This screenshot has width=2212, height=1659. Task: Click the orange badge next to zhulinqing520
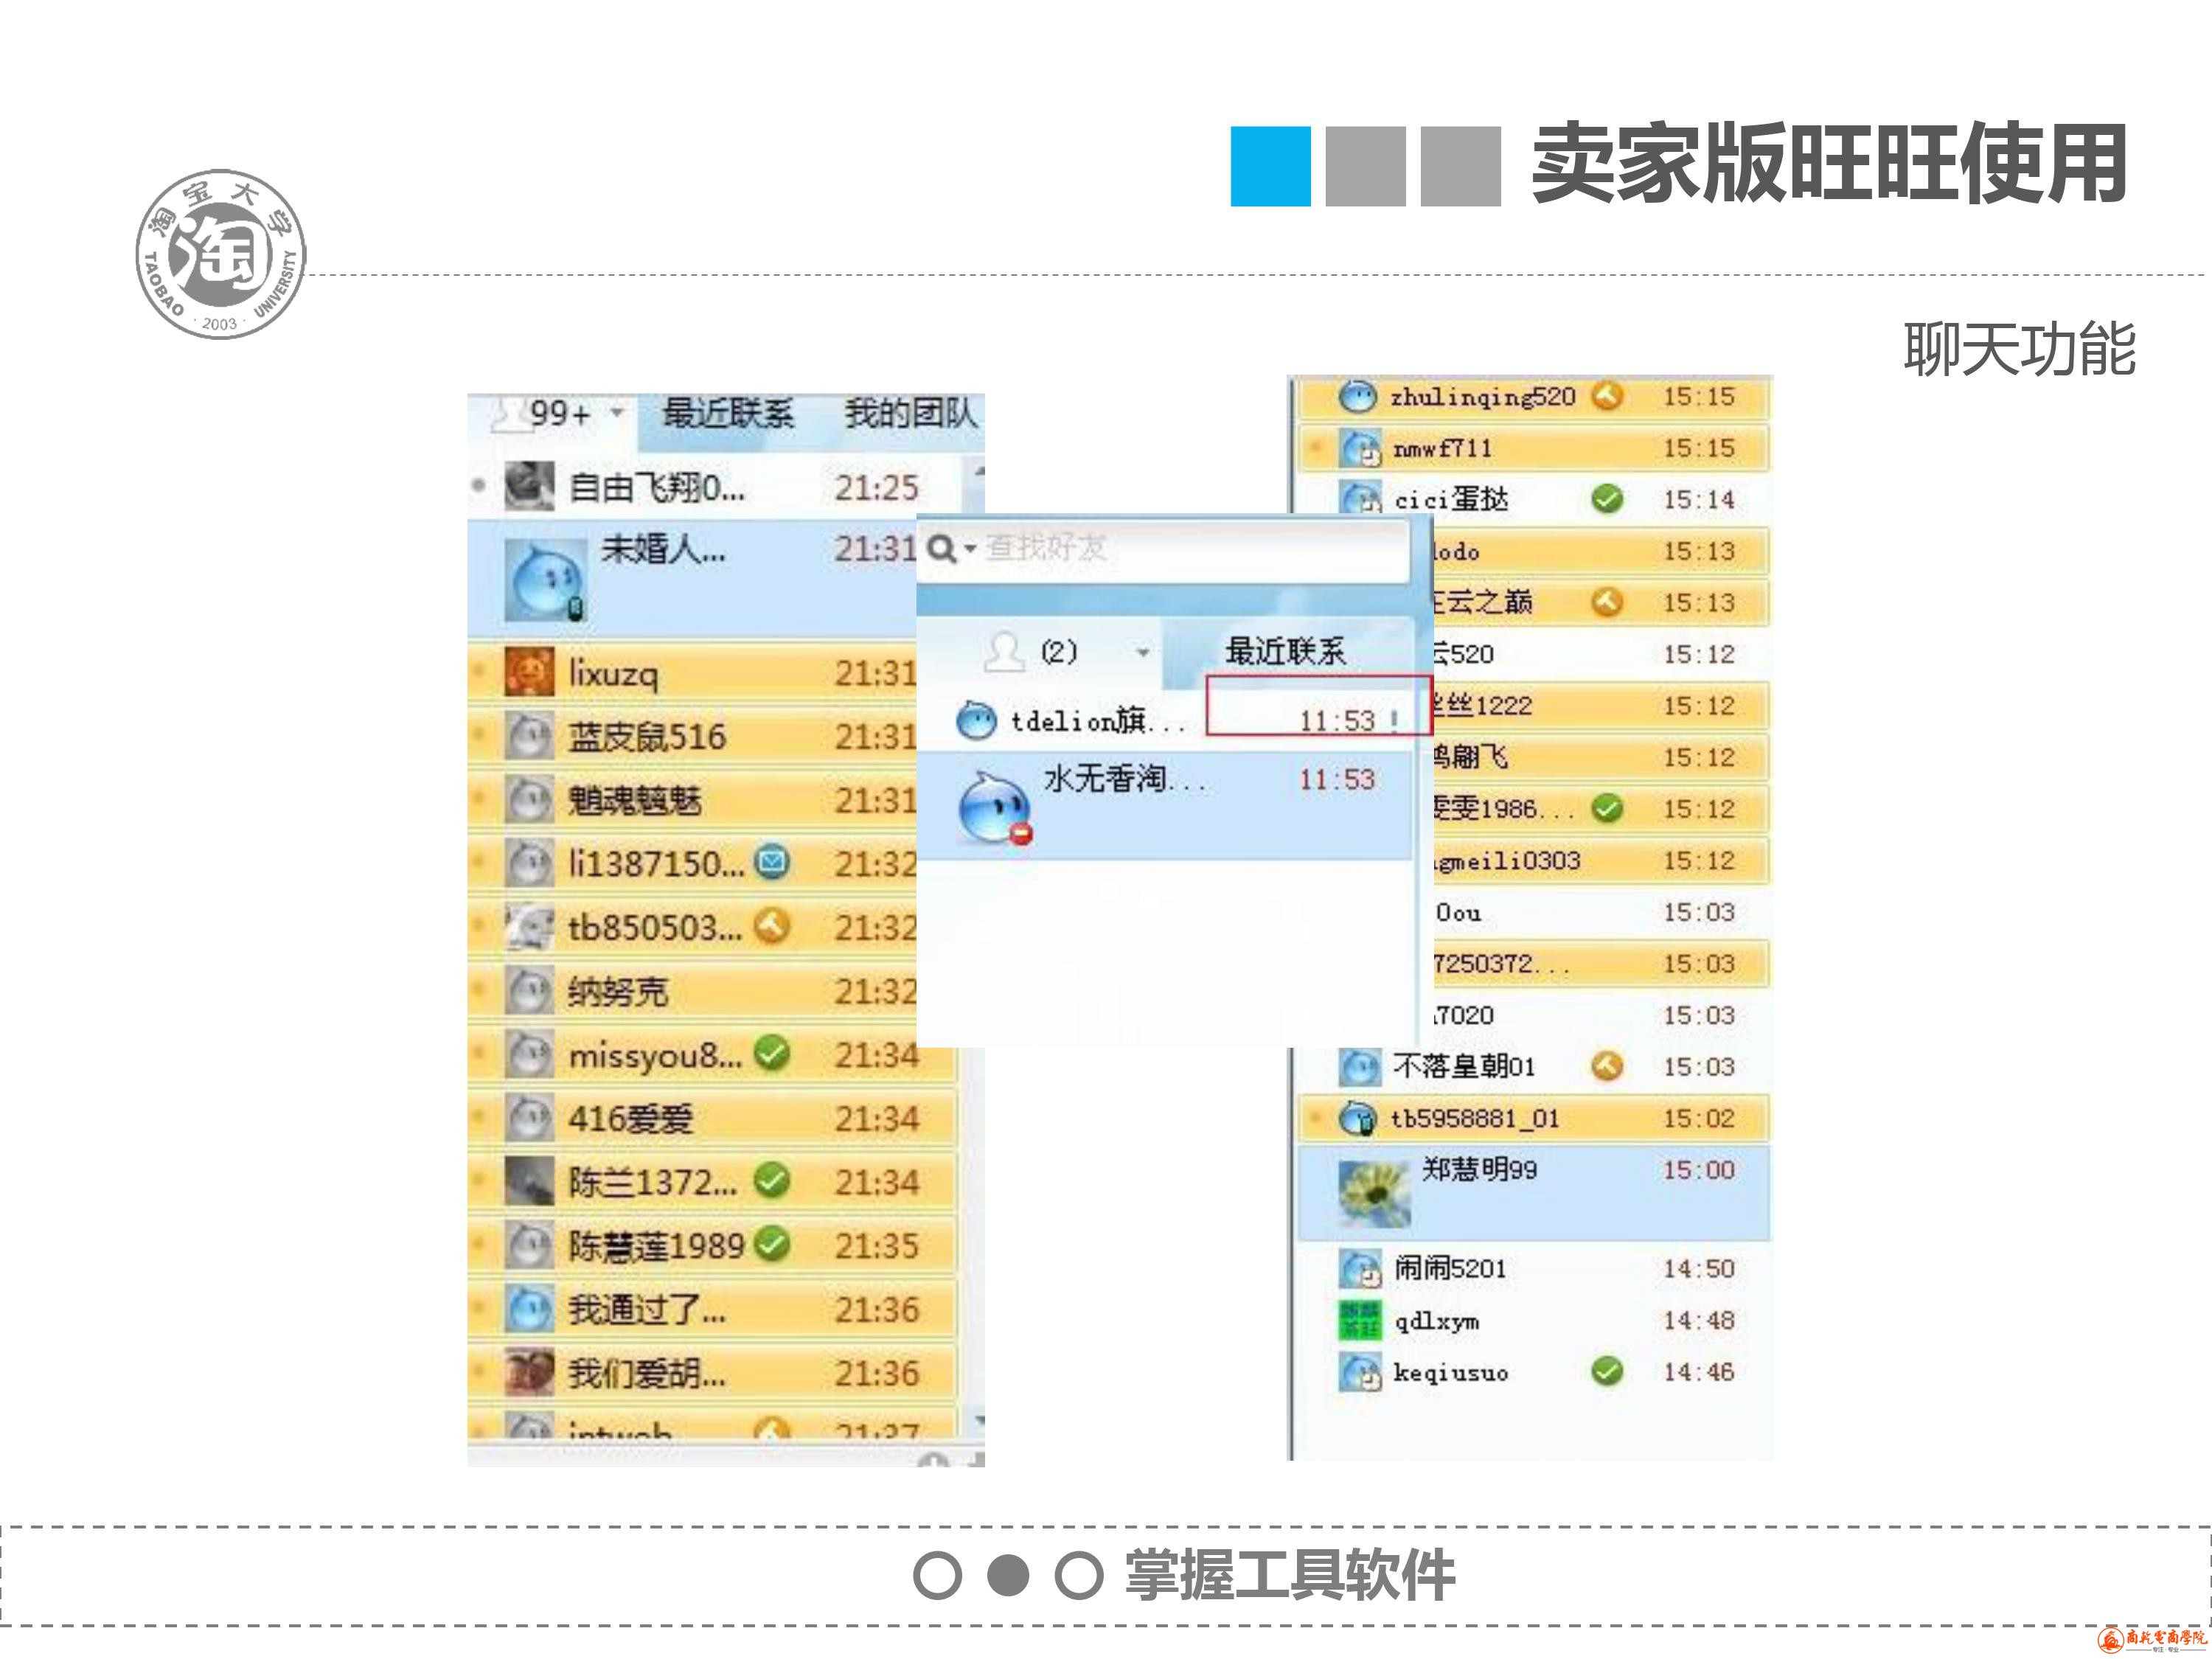click(x=1607, y=397)
